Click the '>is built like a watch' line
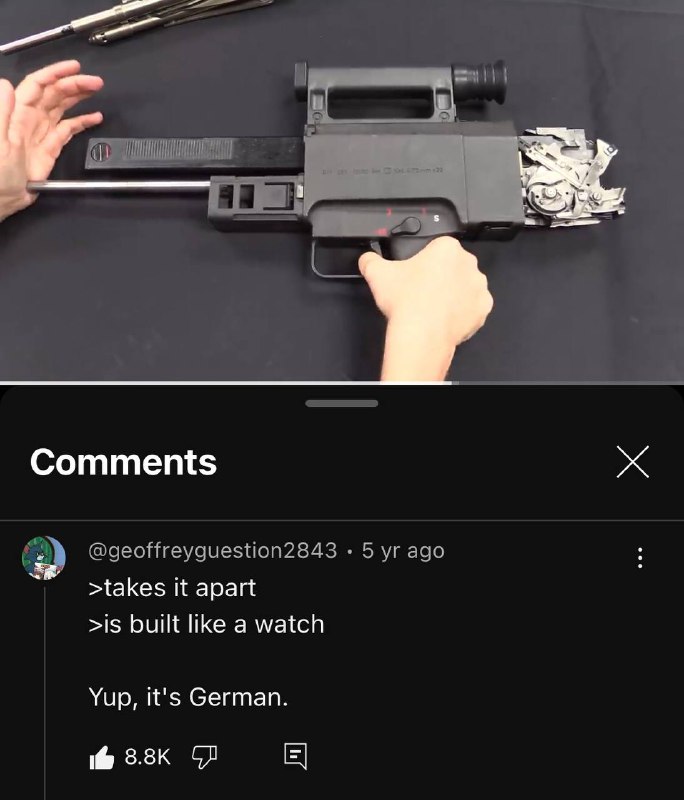The width and height of the screenshot is (684, 800). tap(206, 624)
